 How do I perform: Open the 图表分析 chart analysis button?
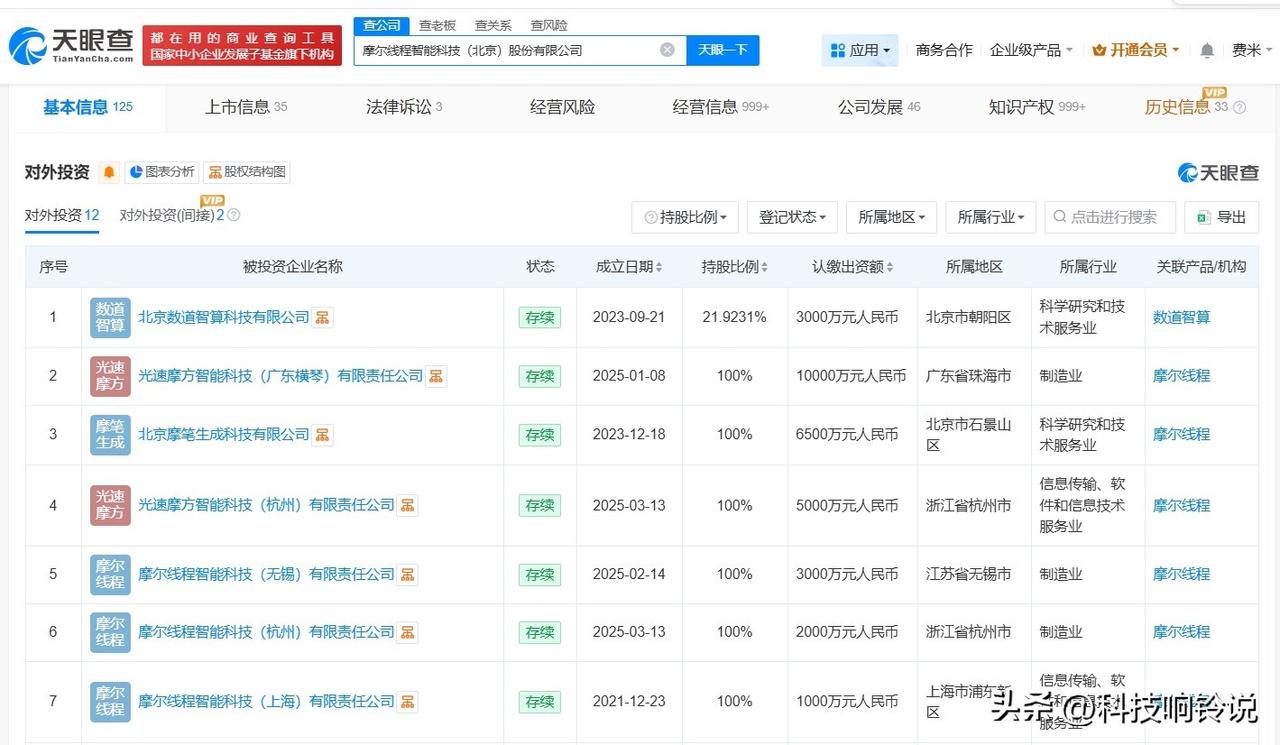coord(162,172)
